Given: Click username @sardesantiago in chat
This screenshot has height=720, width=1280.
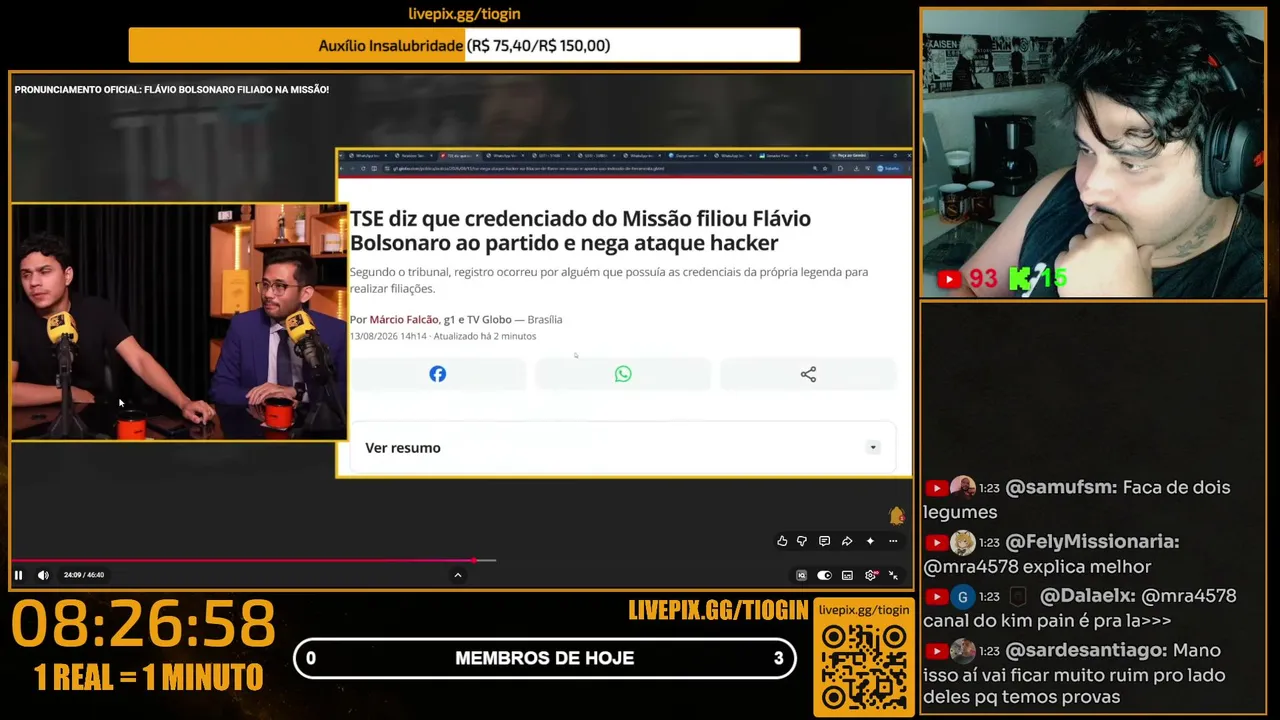Looking at the screenshot, I should tap(1084, 650).
